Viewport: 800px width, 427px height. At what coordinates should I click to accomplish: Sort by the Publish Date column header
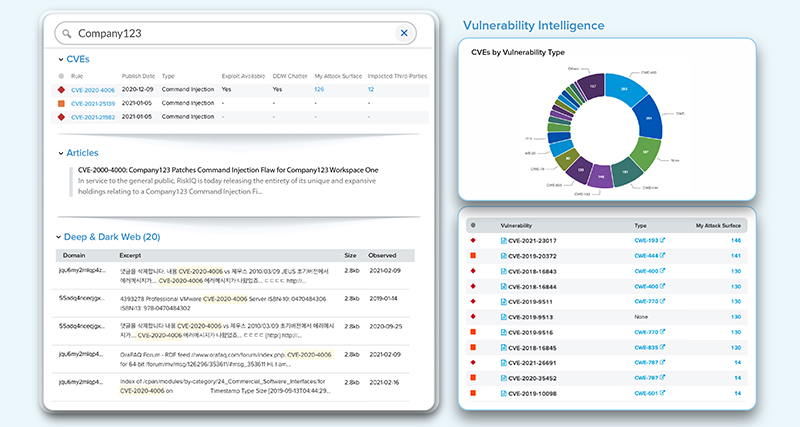pyautogui.click(x=138, y=76)
